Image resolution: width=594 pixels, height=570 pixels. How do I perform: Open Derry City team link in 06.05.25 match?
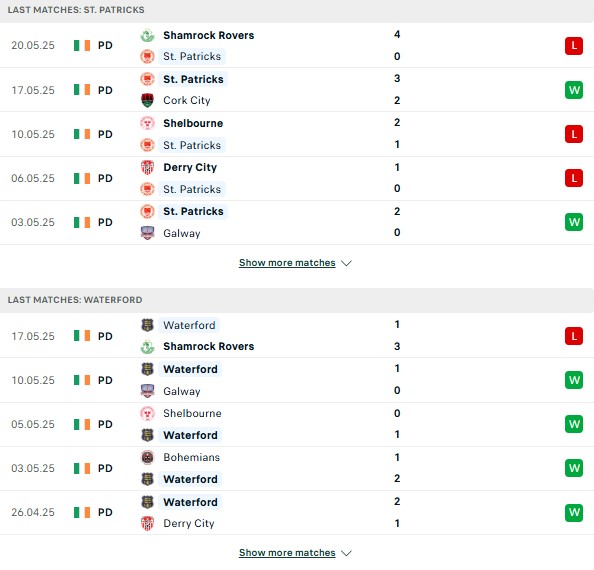click(x=190, y=167)
